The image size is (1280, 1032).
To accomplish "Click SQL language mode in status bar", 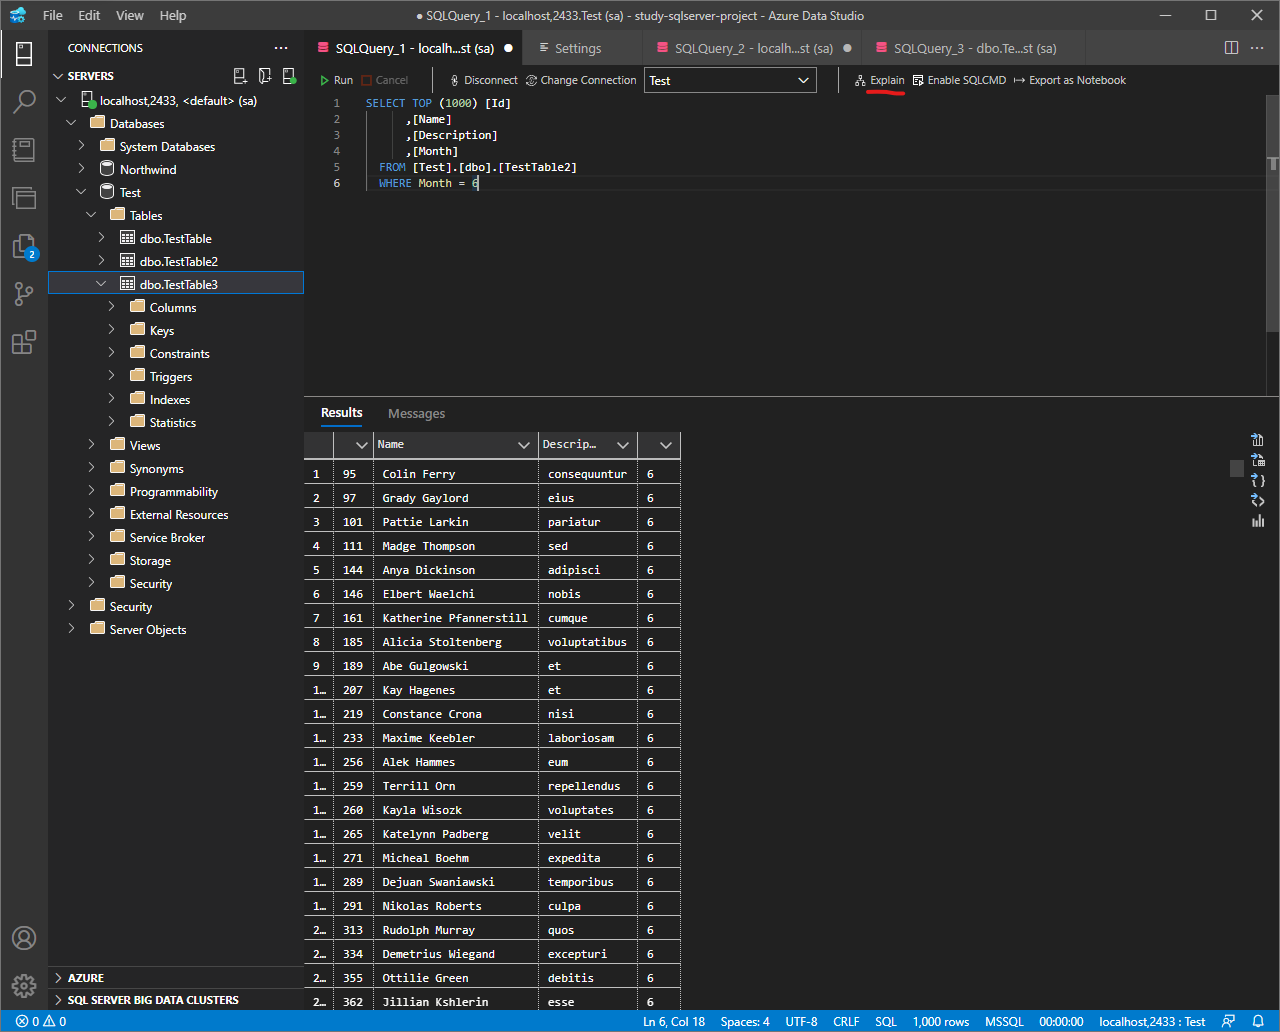I will (x=886, y=1022).
